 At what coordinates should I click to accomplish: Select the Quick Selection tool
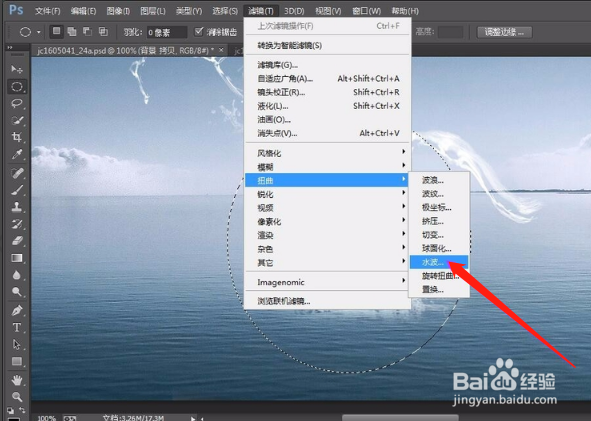(x=17, y=121)
